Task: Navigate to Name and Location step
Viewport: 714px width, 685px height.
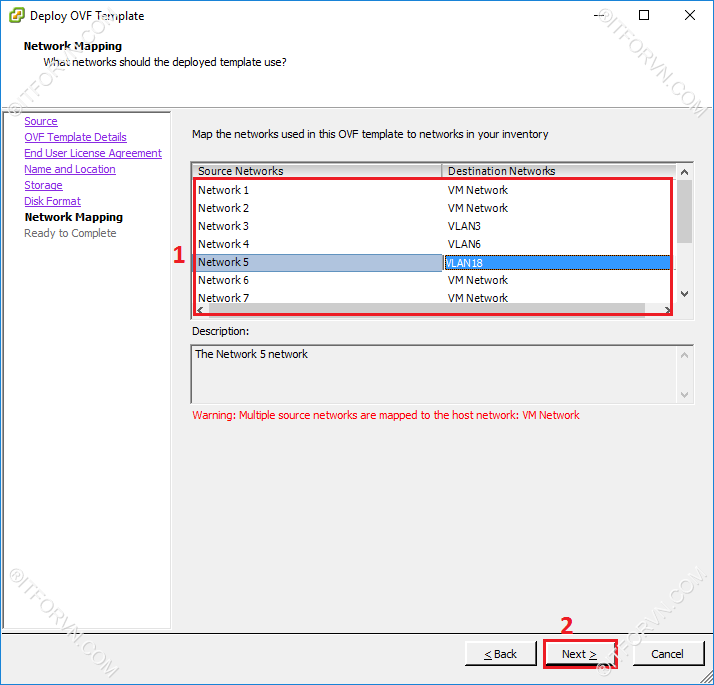Action: click(70, 169)
